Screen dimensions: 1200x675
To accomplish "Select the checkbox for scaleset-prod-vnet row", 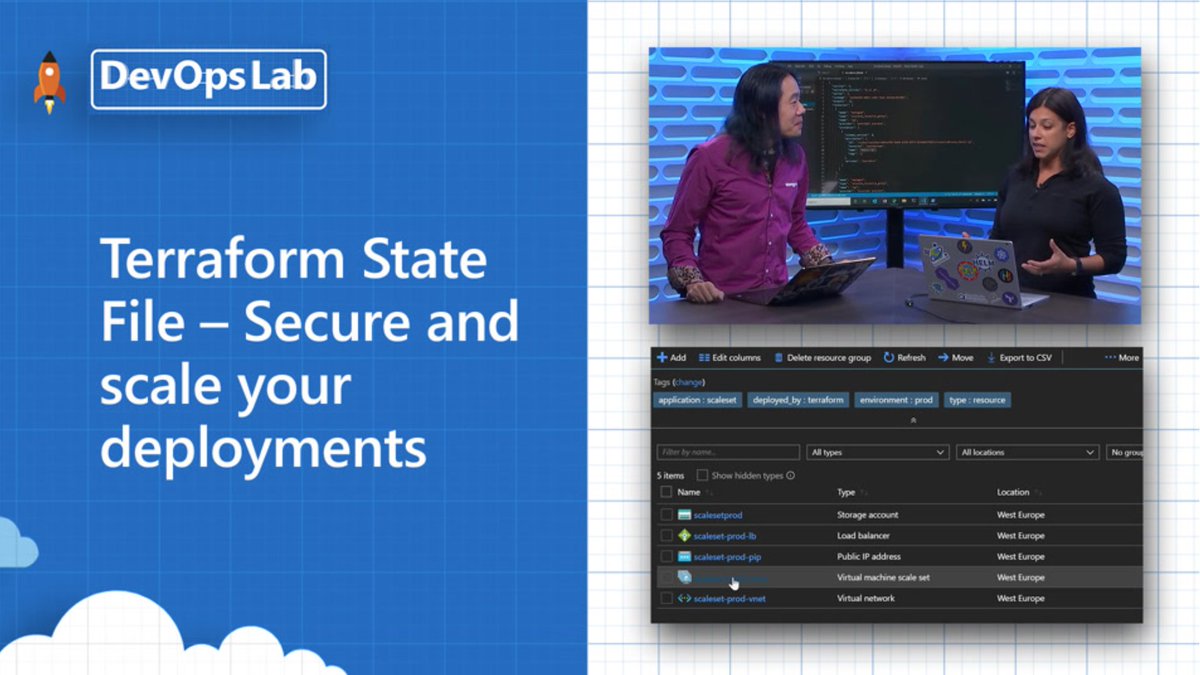I will (x=666, y=599).
